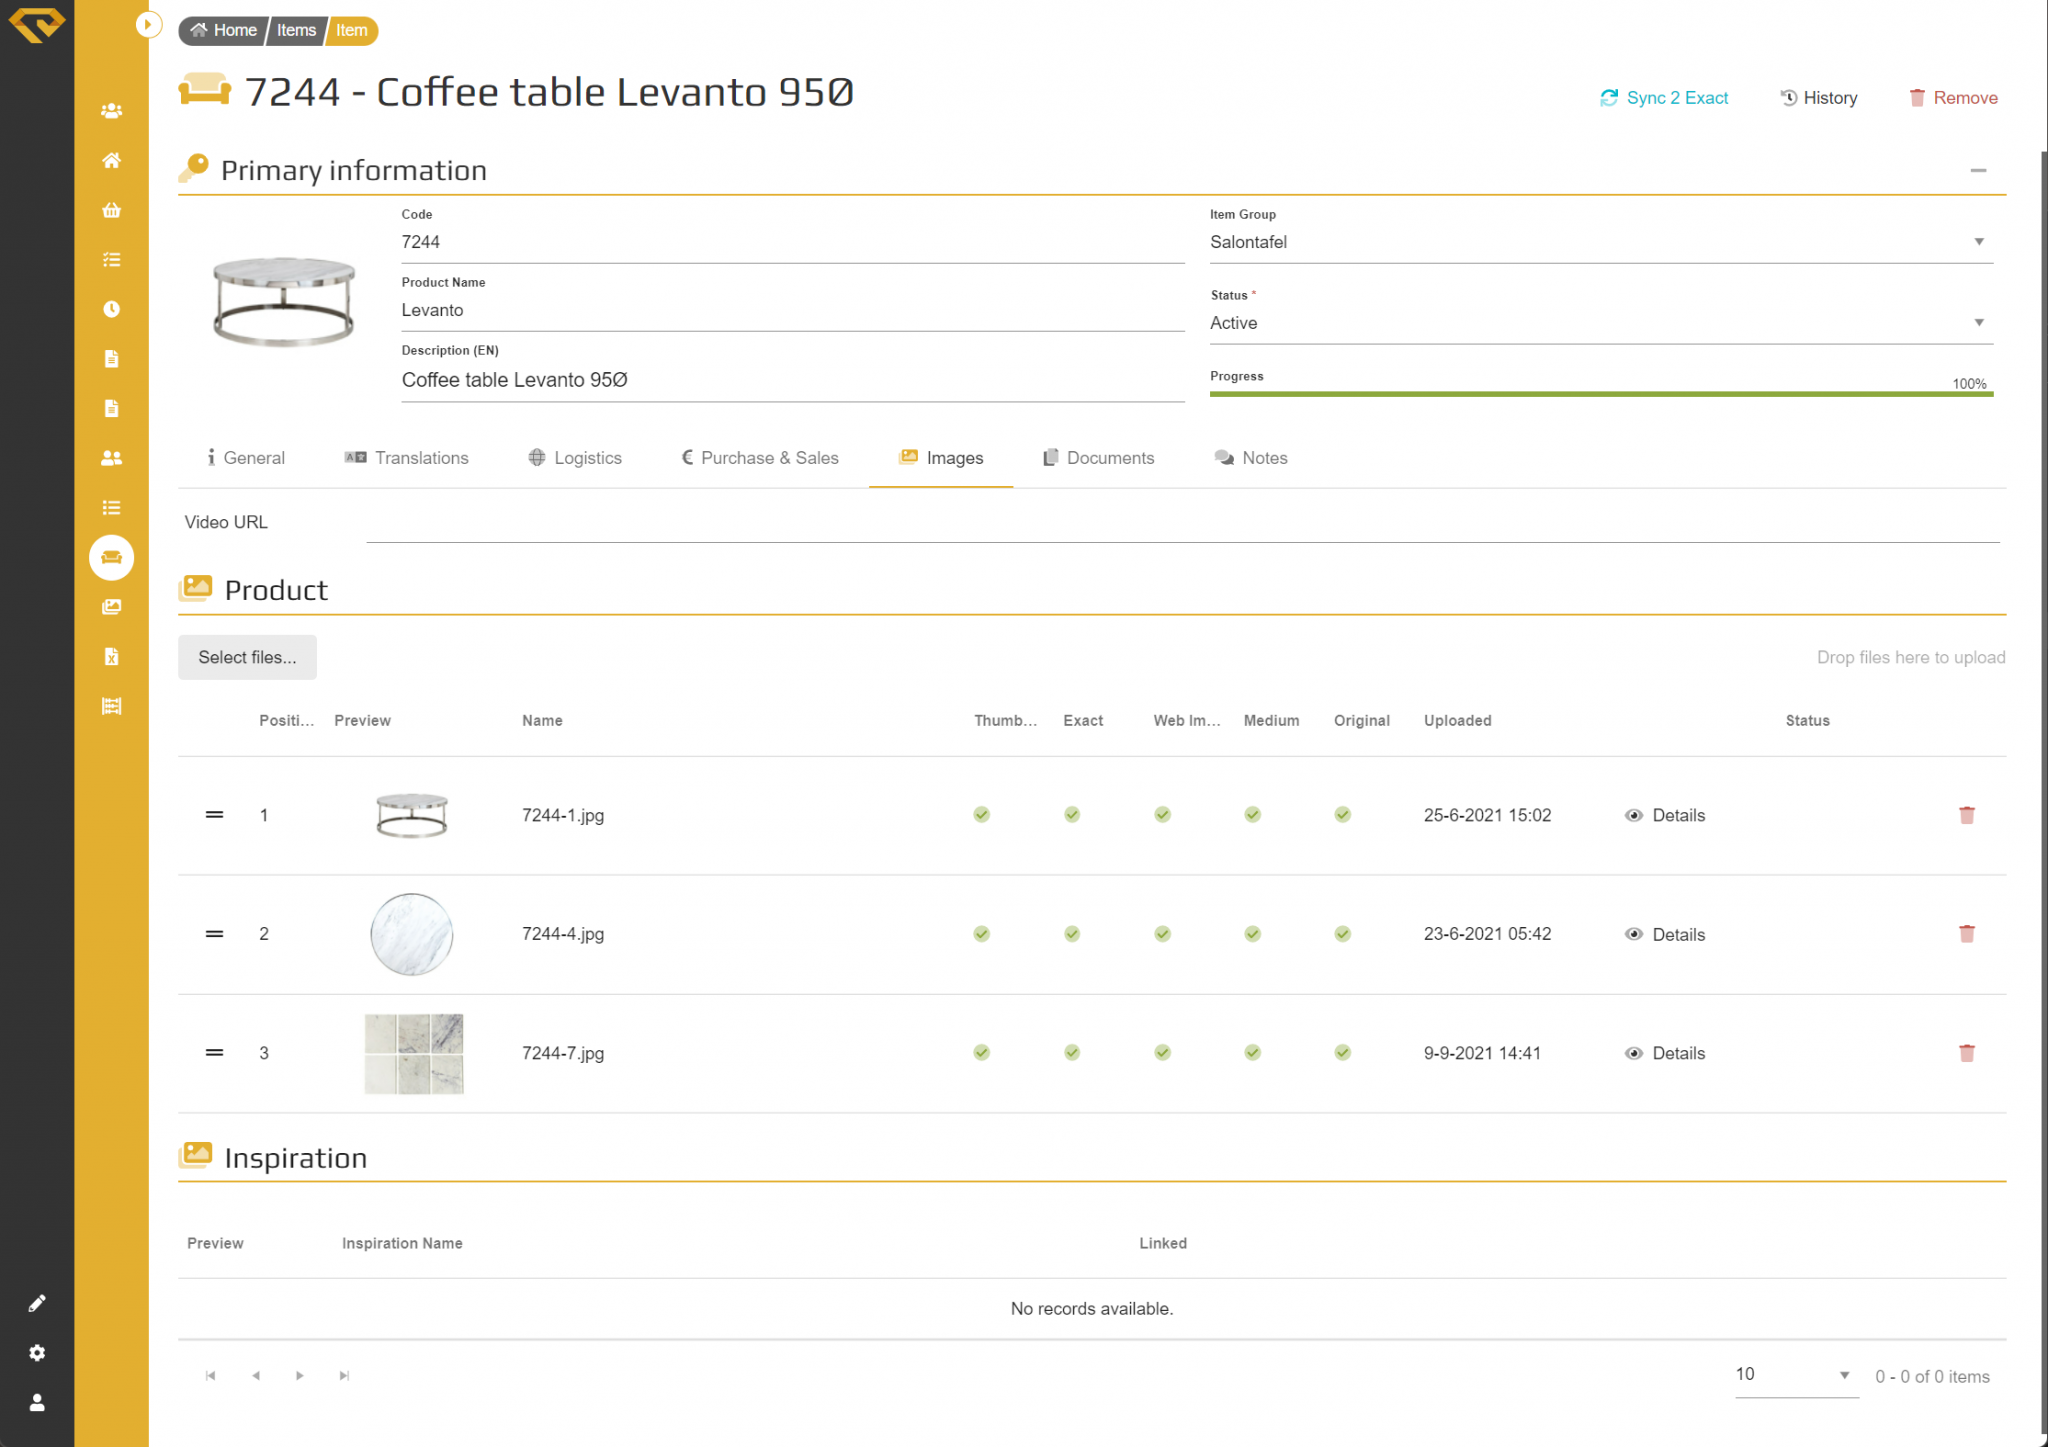Go to next page in Inspiration pager
This screenshot has width=2048, height=1447.
point(300,1376)
